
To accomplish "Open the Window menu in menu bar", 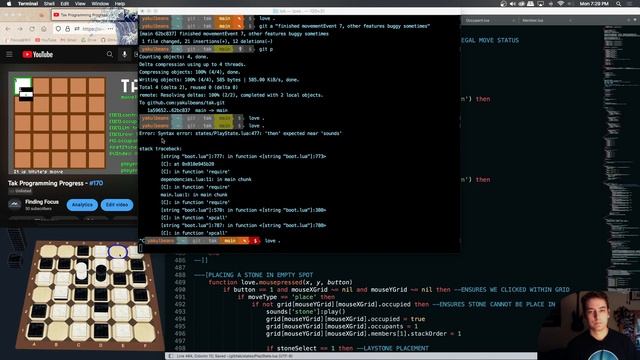I will (100, 4).
